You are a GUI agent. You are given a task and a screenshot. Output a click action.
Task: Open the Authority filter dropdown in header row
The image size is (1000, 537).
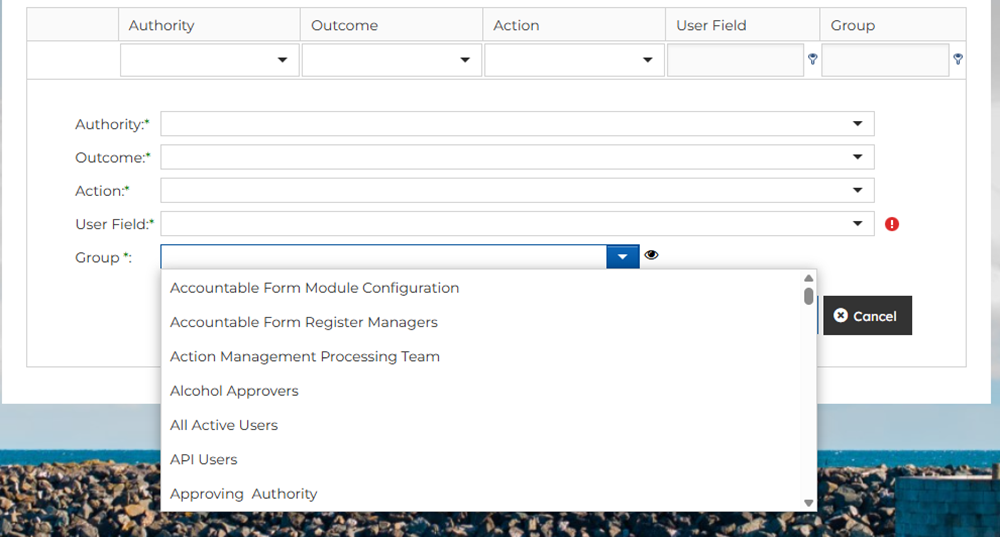283,61
